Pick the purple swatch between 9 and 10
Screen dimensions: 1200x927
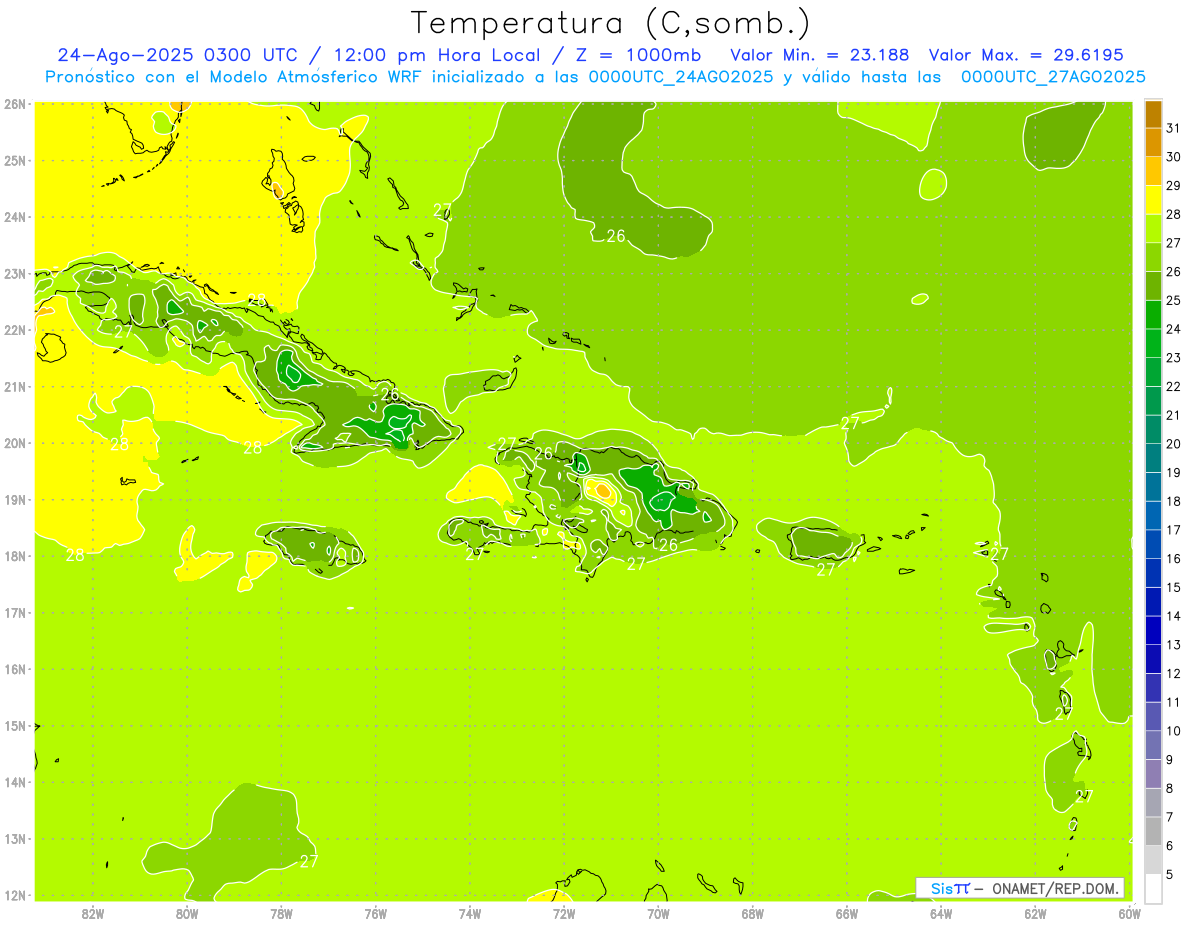[x=1153, y=745]
